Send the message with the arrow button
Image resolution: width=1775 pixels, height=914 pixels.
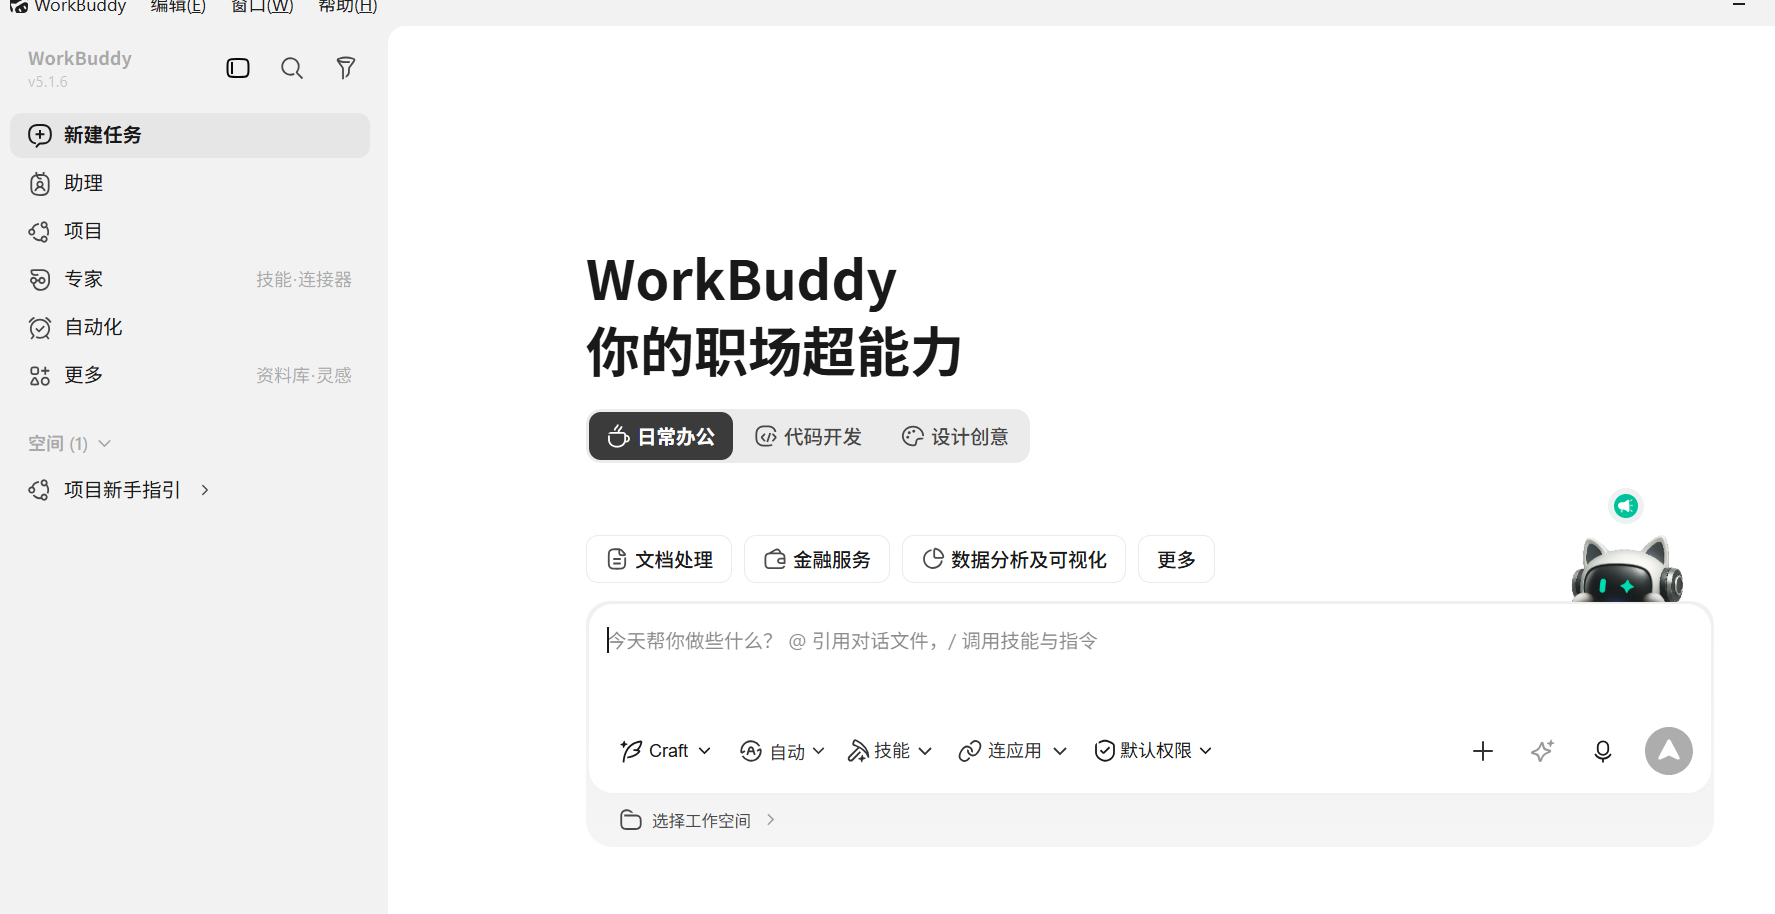pyautogui.click(x=1669, y=751)
